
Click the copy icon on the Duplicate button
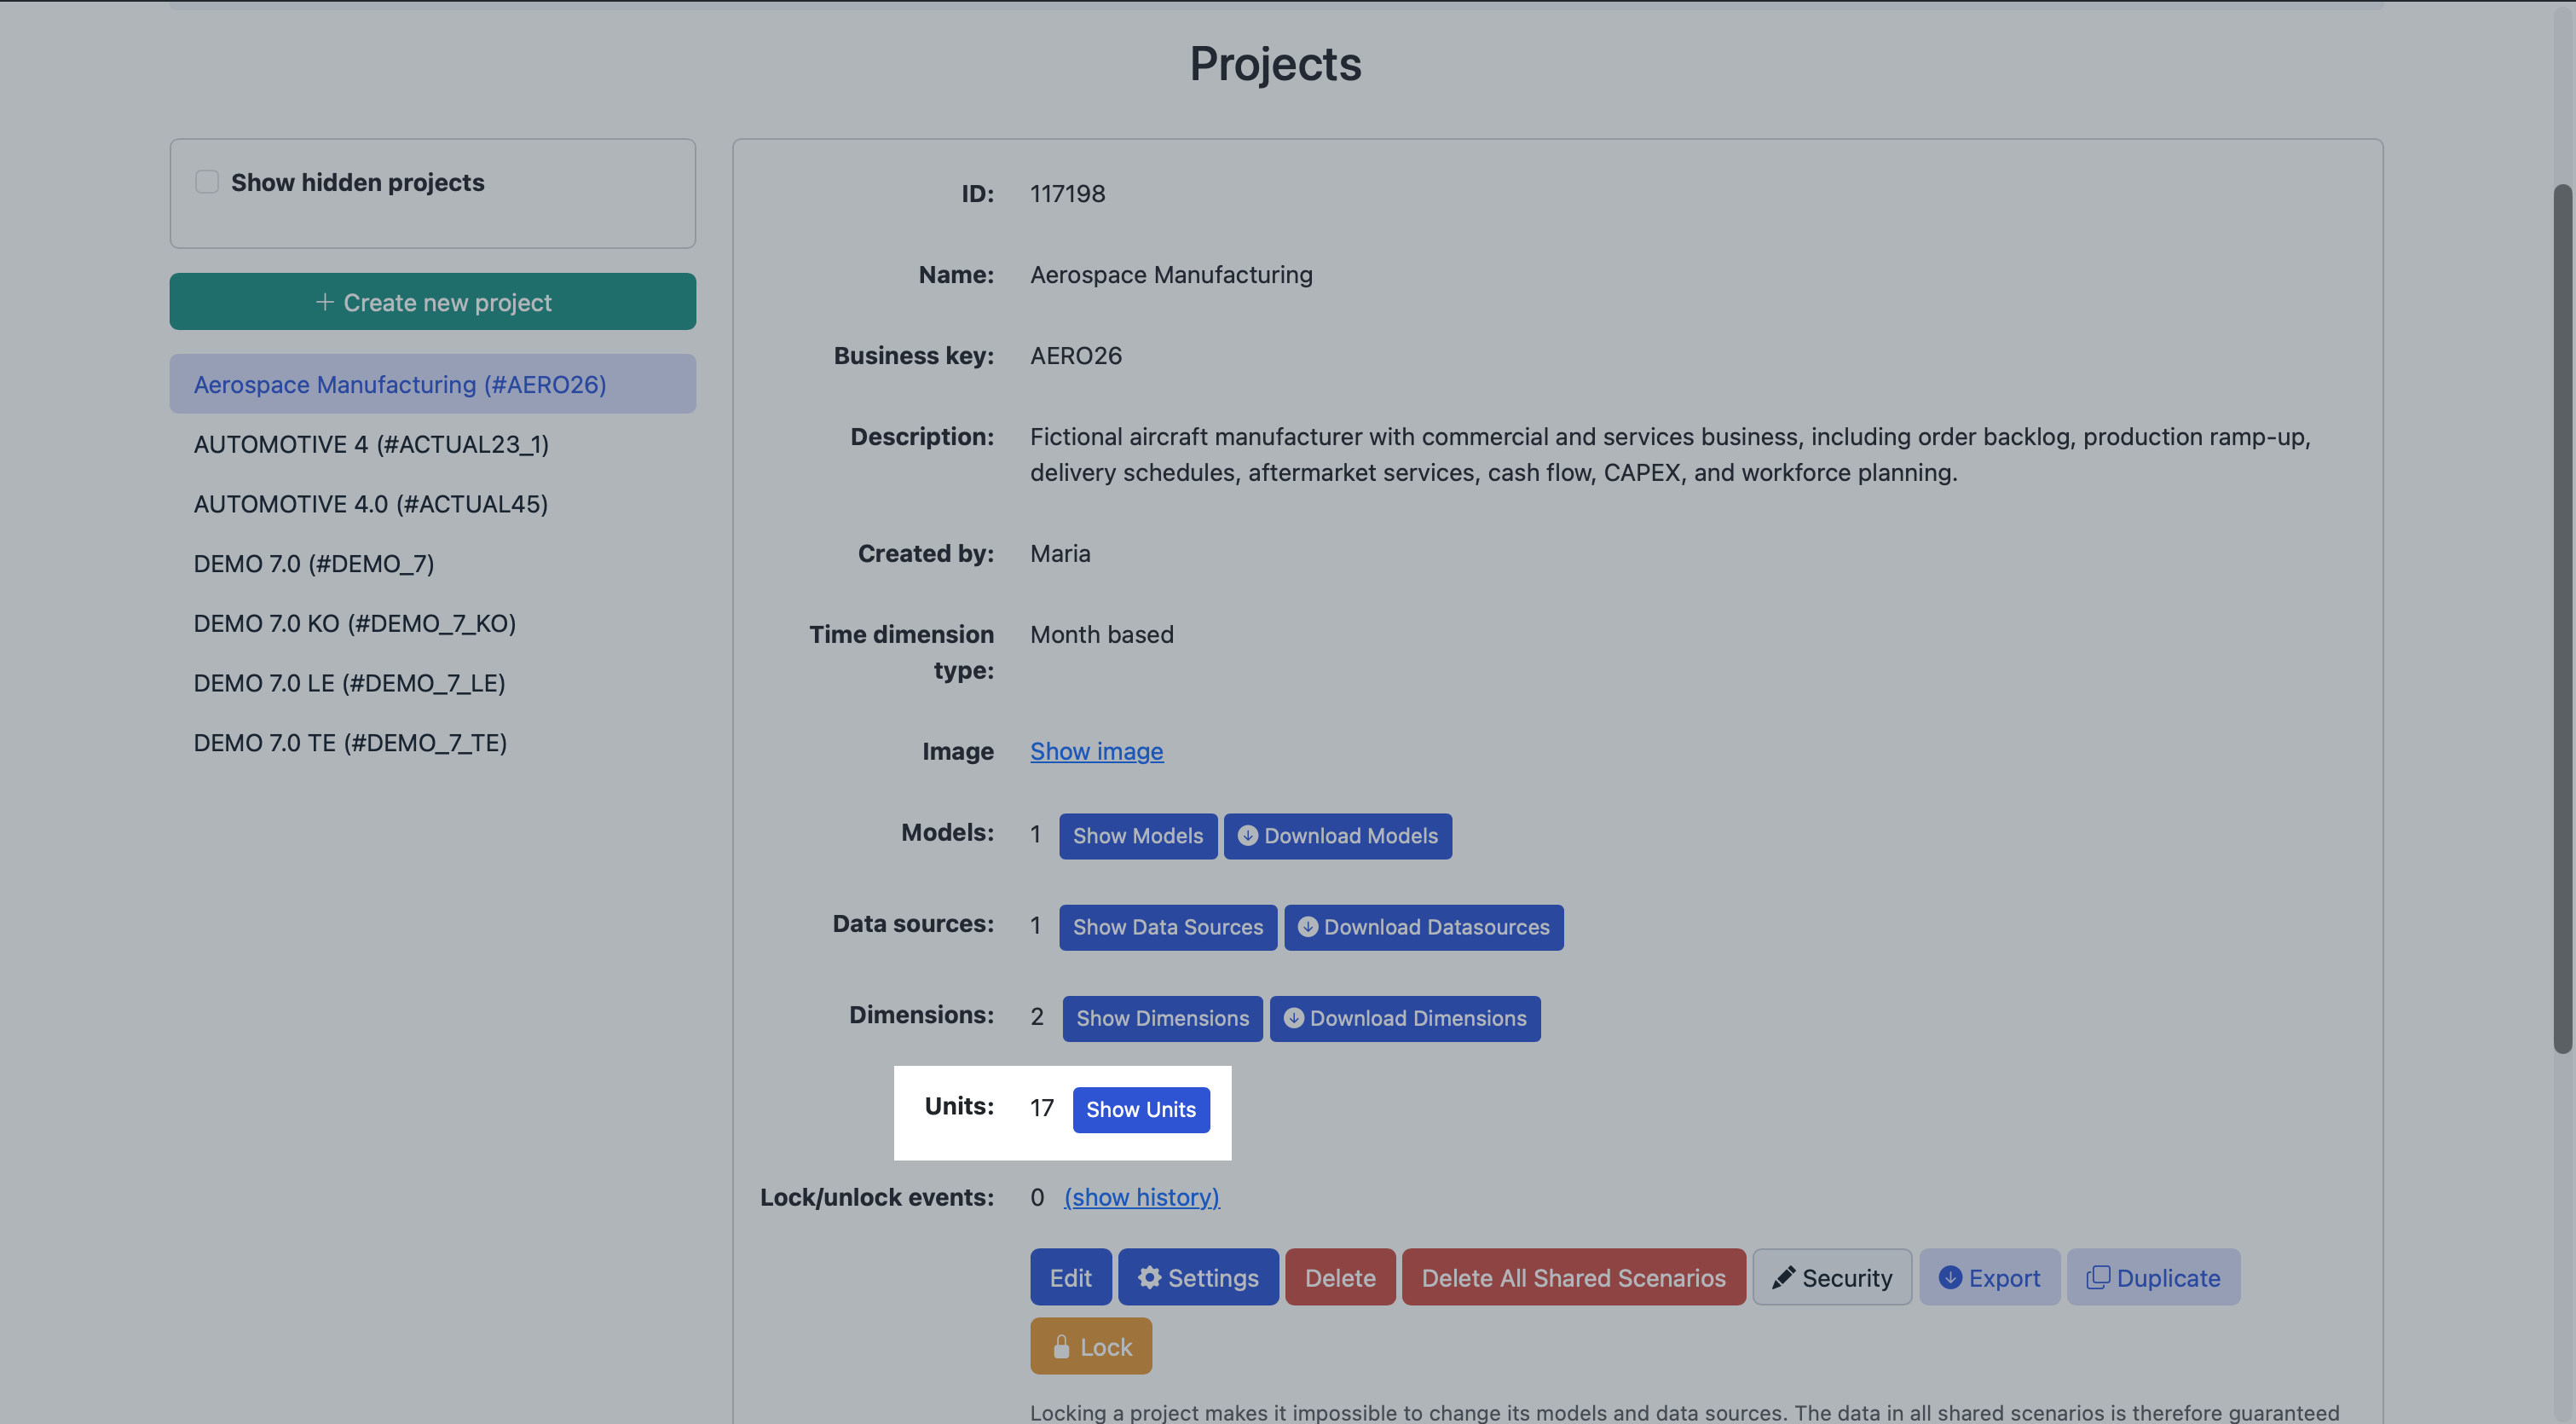pos(2100,1277)
